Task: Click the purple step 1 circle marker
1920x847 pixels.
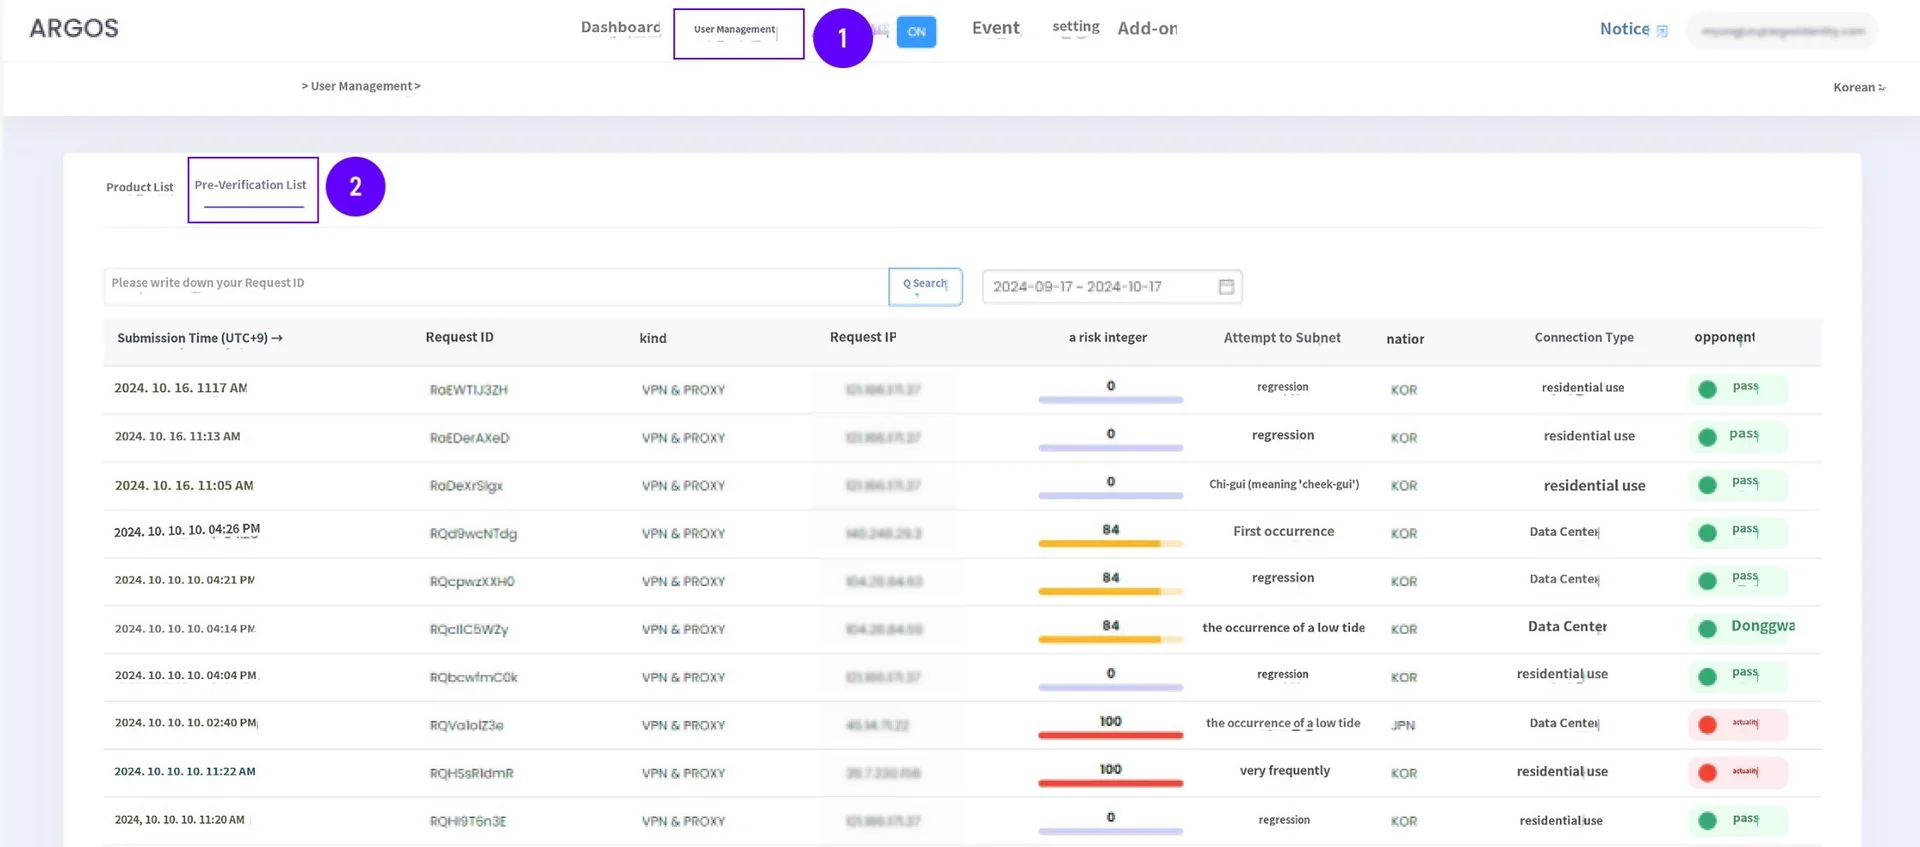Action: pyautogui.click(x=842, y=38)
